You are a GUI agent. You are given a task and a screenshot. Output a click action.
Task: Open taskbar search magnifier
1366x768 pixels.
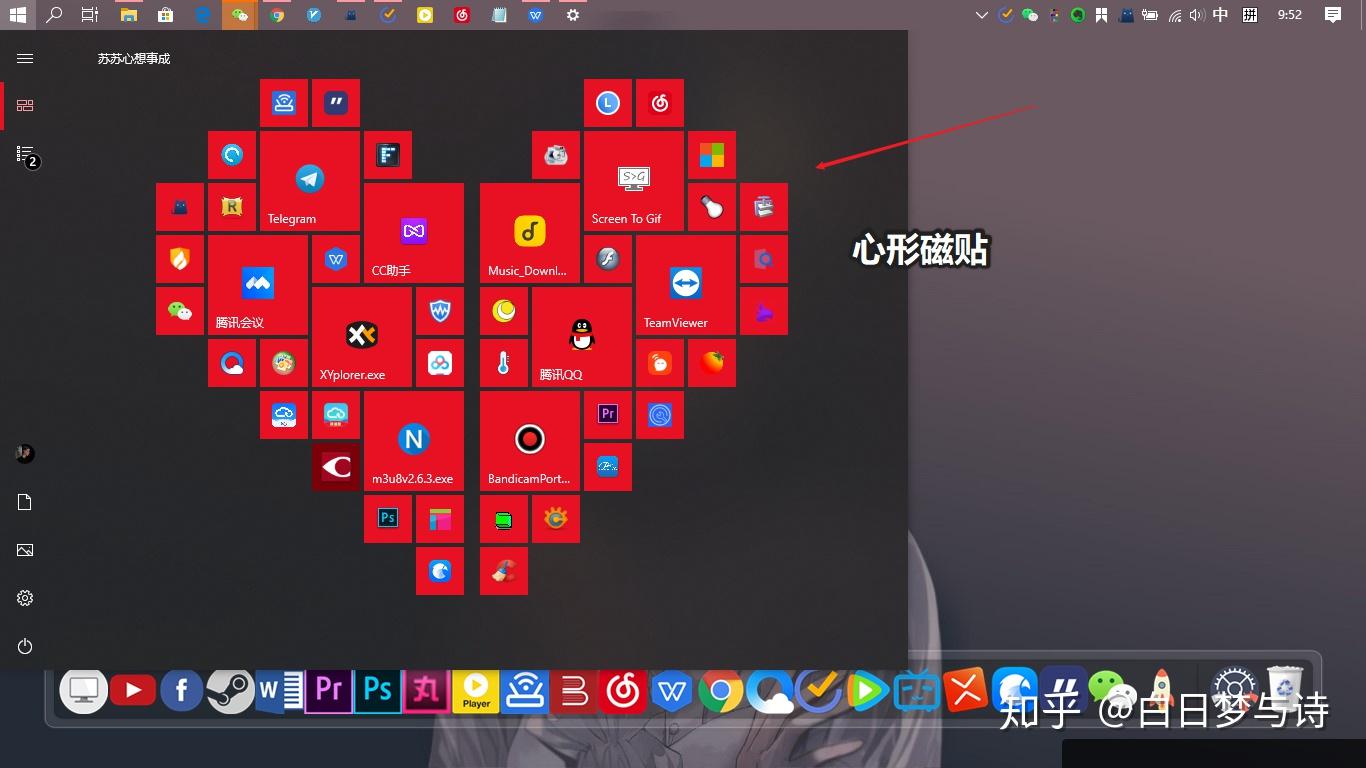tap(54, 15)
